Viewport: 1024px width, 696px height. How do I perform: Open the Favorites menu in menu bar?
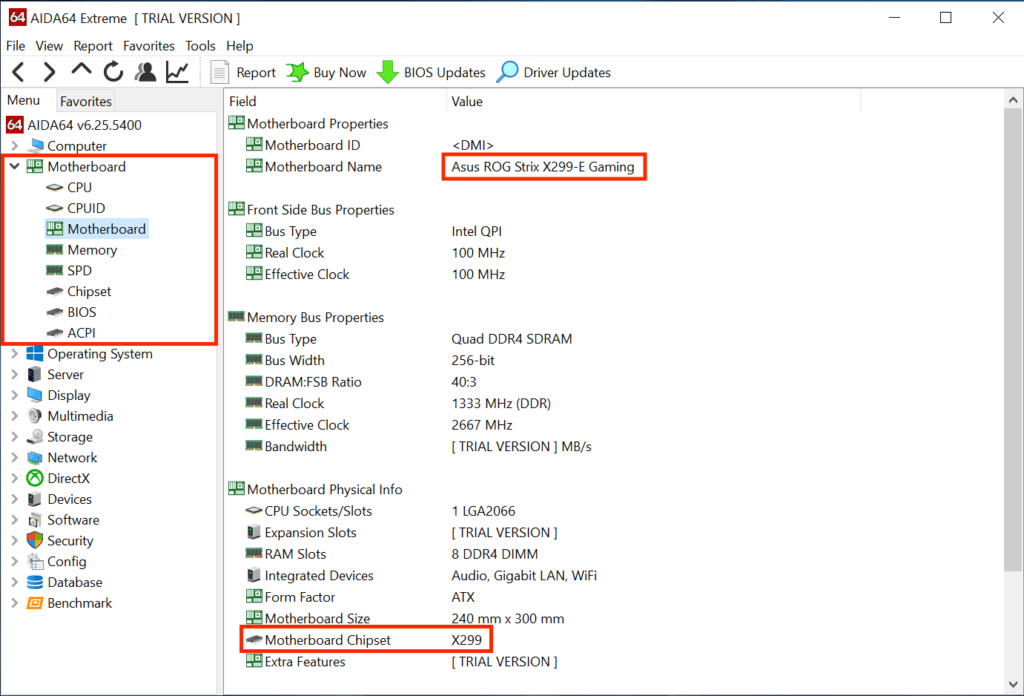coord(149,46)
